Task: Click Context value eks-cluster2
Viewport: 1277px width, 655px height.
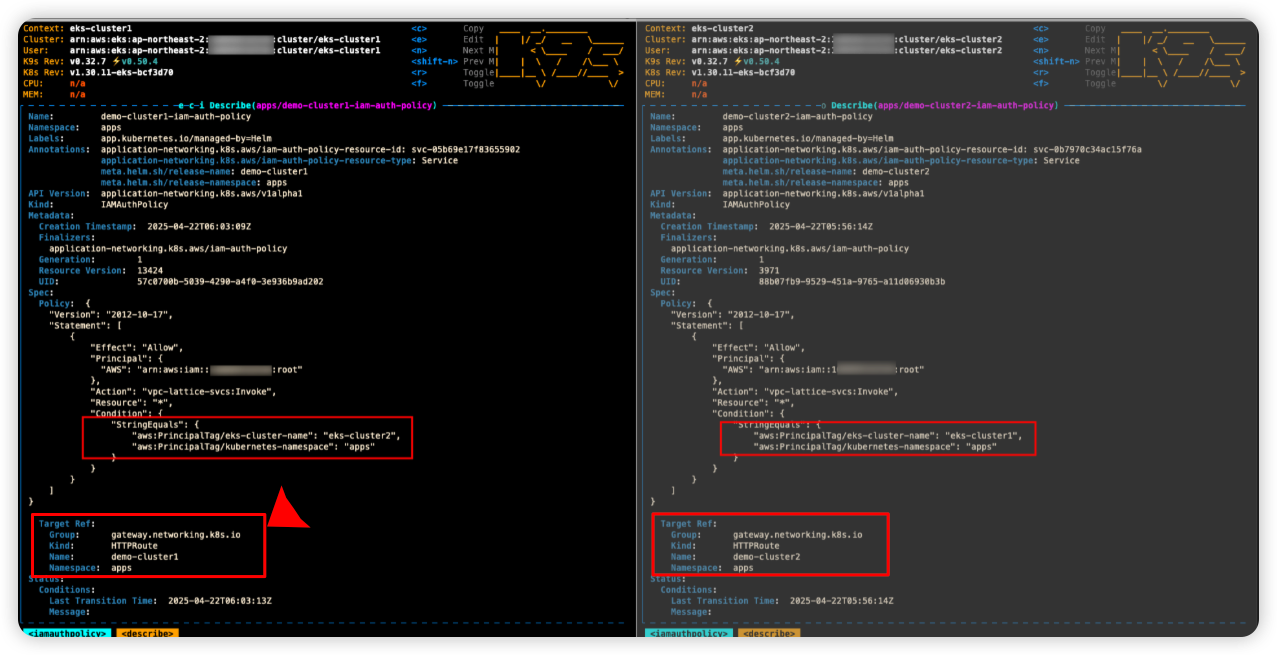Action: click(x=723, y=29)
